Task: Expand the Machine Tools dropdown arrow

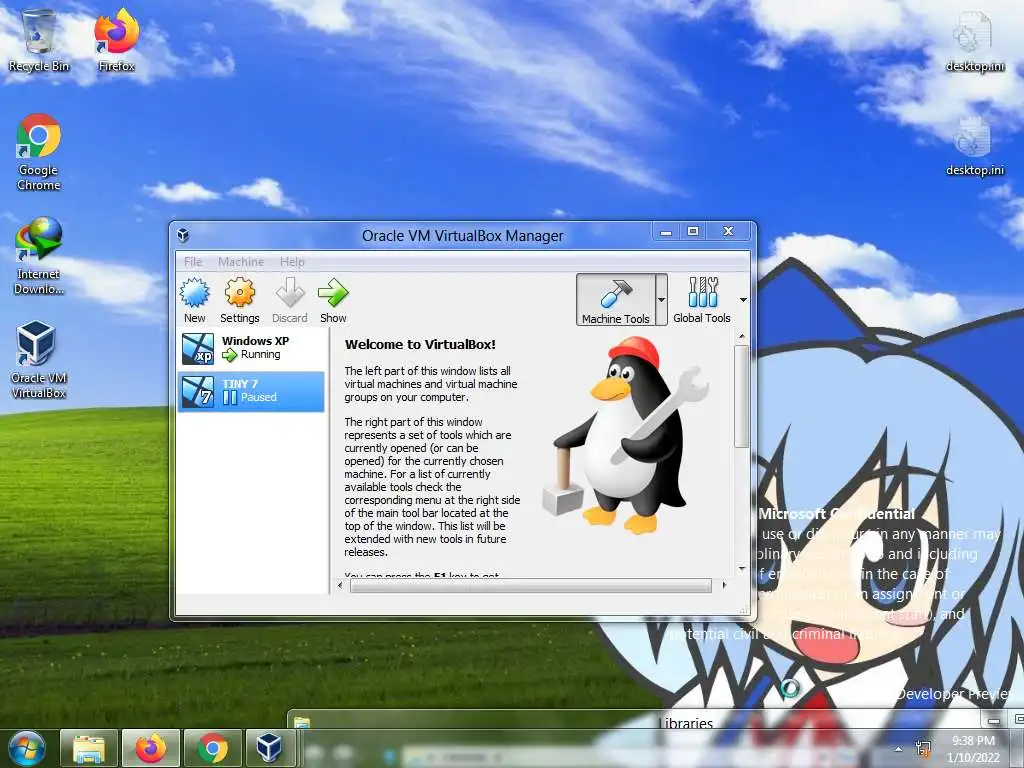Action: 661,299
